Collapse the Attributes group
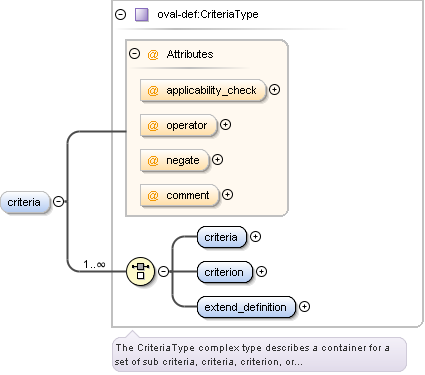This screenshot has width=425, height=375. [135, 54]
